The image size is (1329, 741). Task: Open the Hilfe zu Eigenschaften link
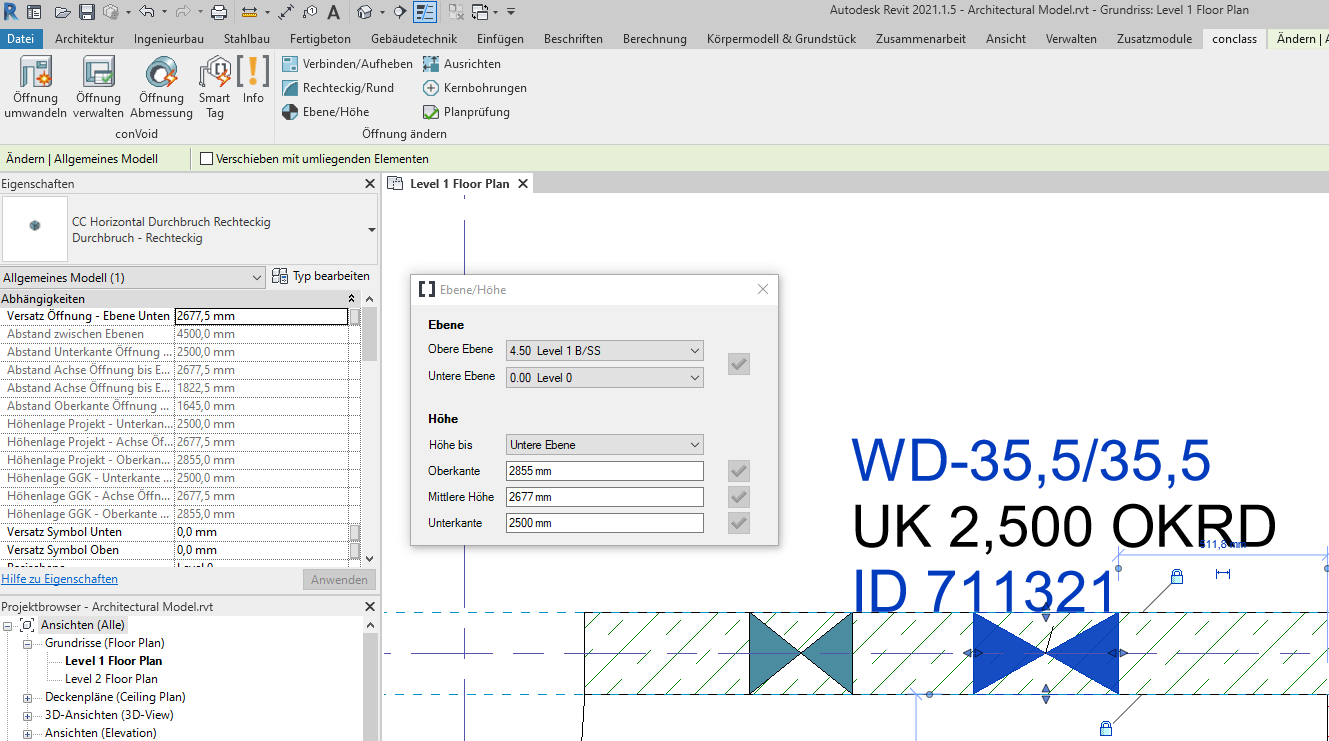(x=60, y=578)
